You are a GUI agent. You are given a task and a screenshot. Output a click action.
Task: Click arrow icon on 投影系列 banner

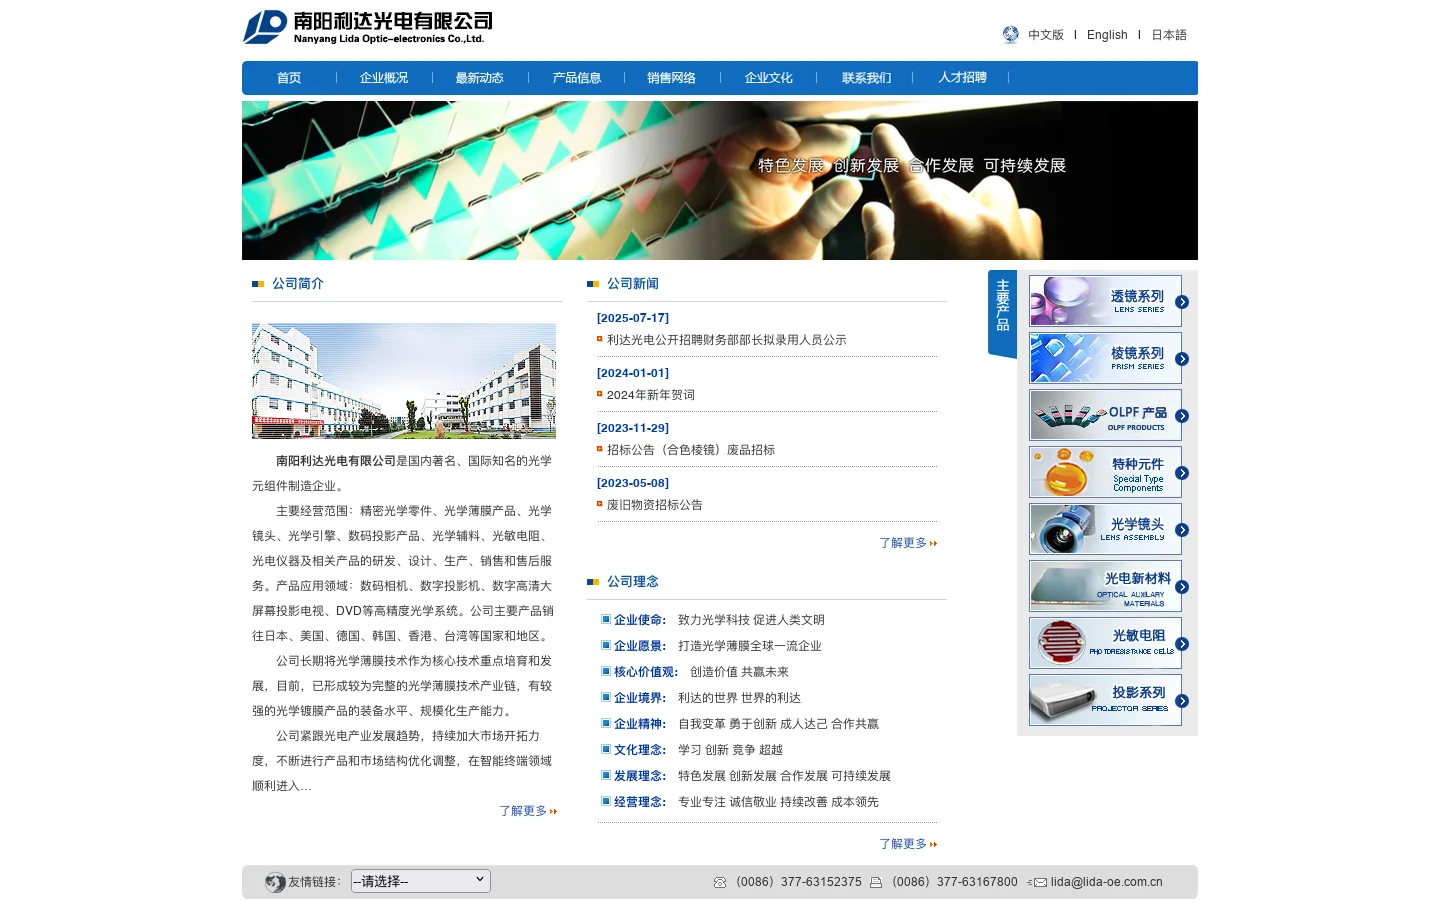(1182, 701)
